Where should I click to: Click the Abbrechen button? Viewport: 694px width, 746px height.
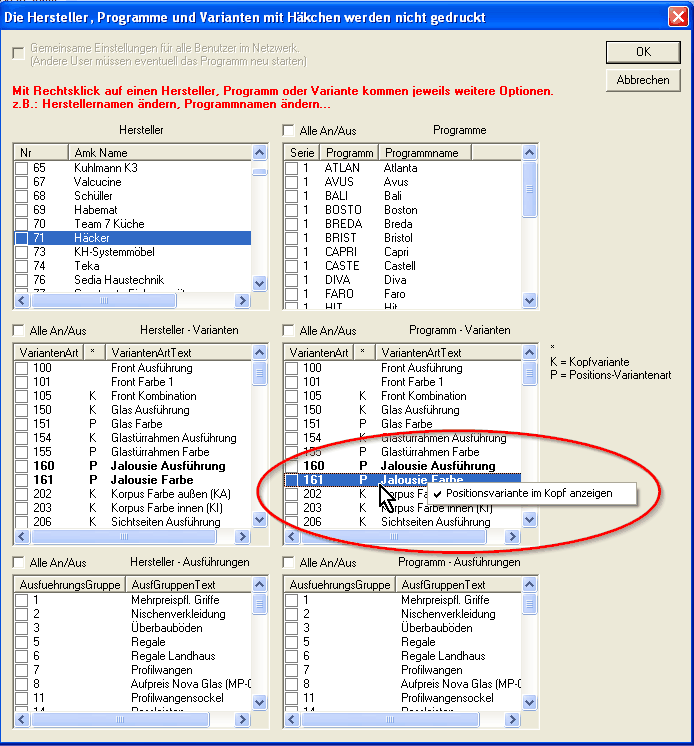pyautogui.click(x=643, y=80)
